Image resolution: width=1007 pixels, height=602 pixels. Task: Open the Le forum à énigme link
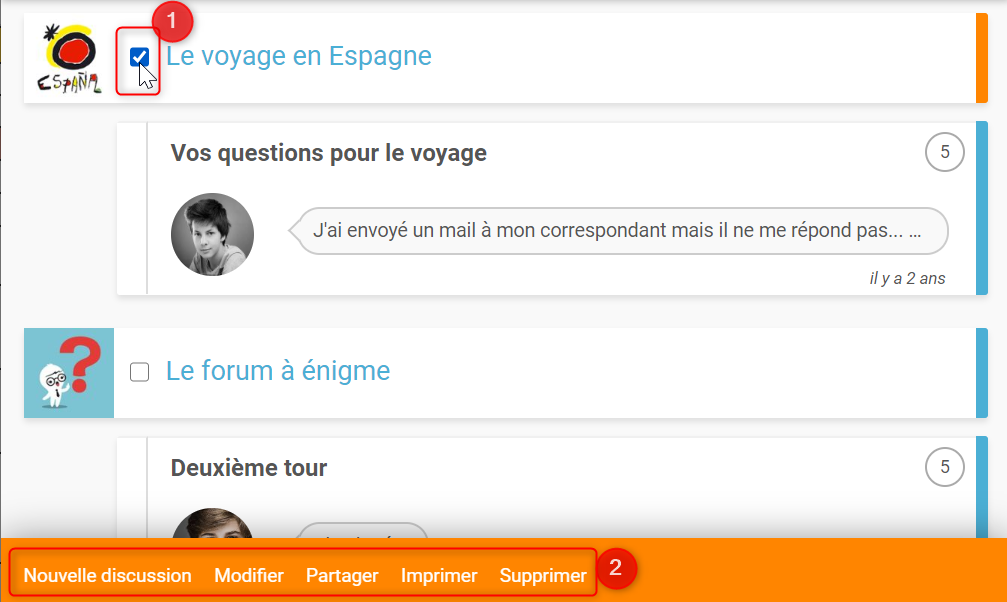278,372
